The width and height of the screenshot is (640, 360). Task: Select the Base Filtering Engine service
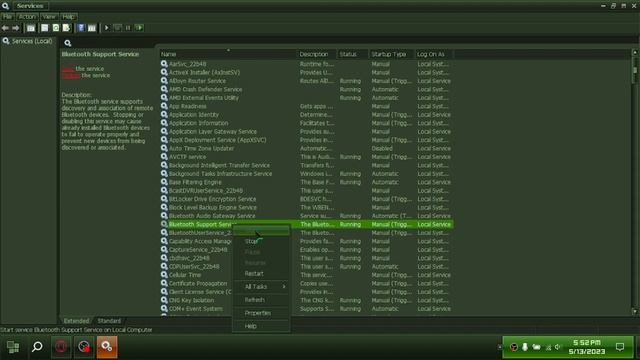pyautogui.click(x=306, y=182)
